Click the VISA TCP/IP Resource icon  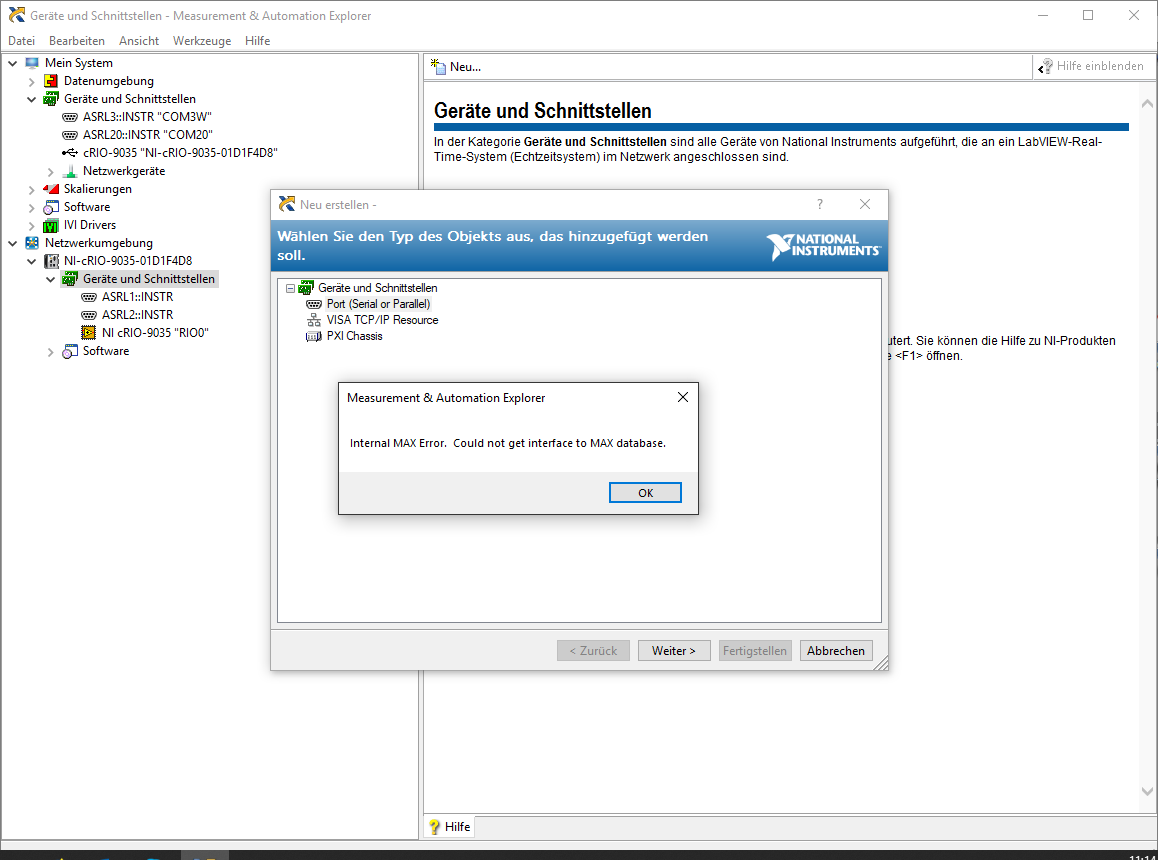314,320
